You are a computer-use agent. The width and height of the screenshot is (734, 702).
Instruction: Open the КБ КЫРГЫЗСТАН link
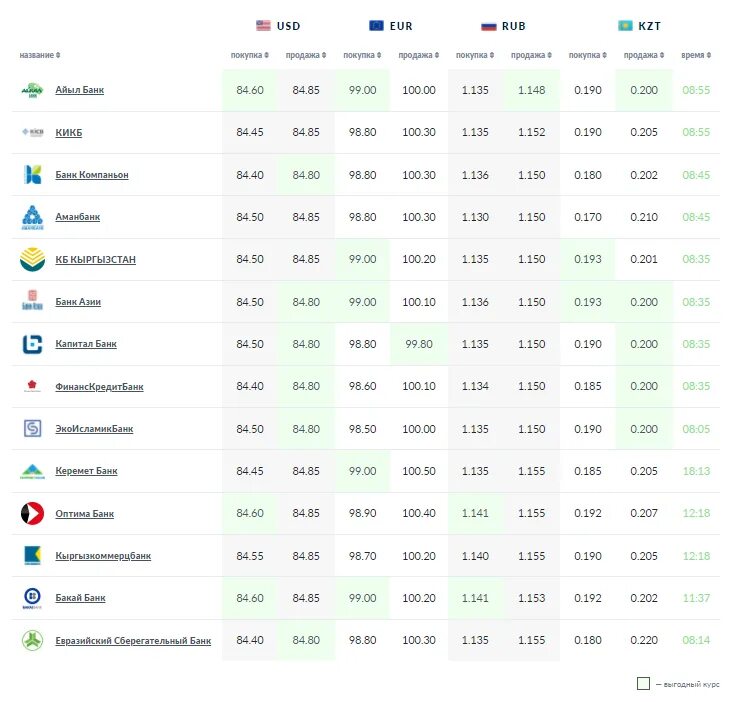click(x=95, y=259)
